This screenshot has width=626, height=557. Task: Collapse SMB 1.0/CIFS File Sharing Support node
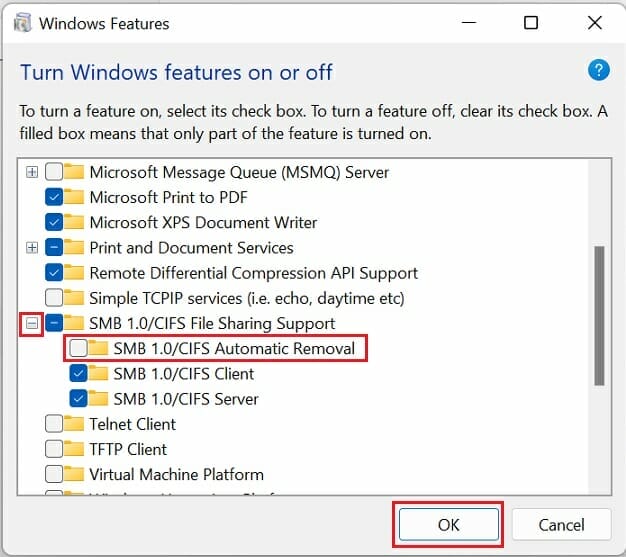pyautogui.click(x=32, y=323)
